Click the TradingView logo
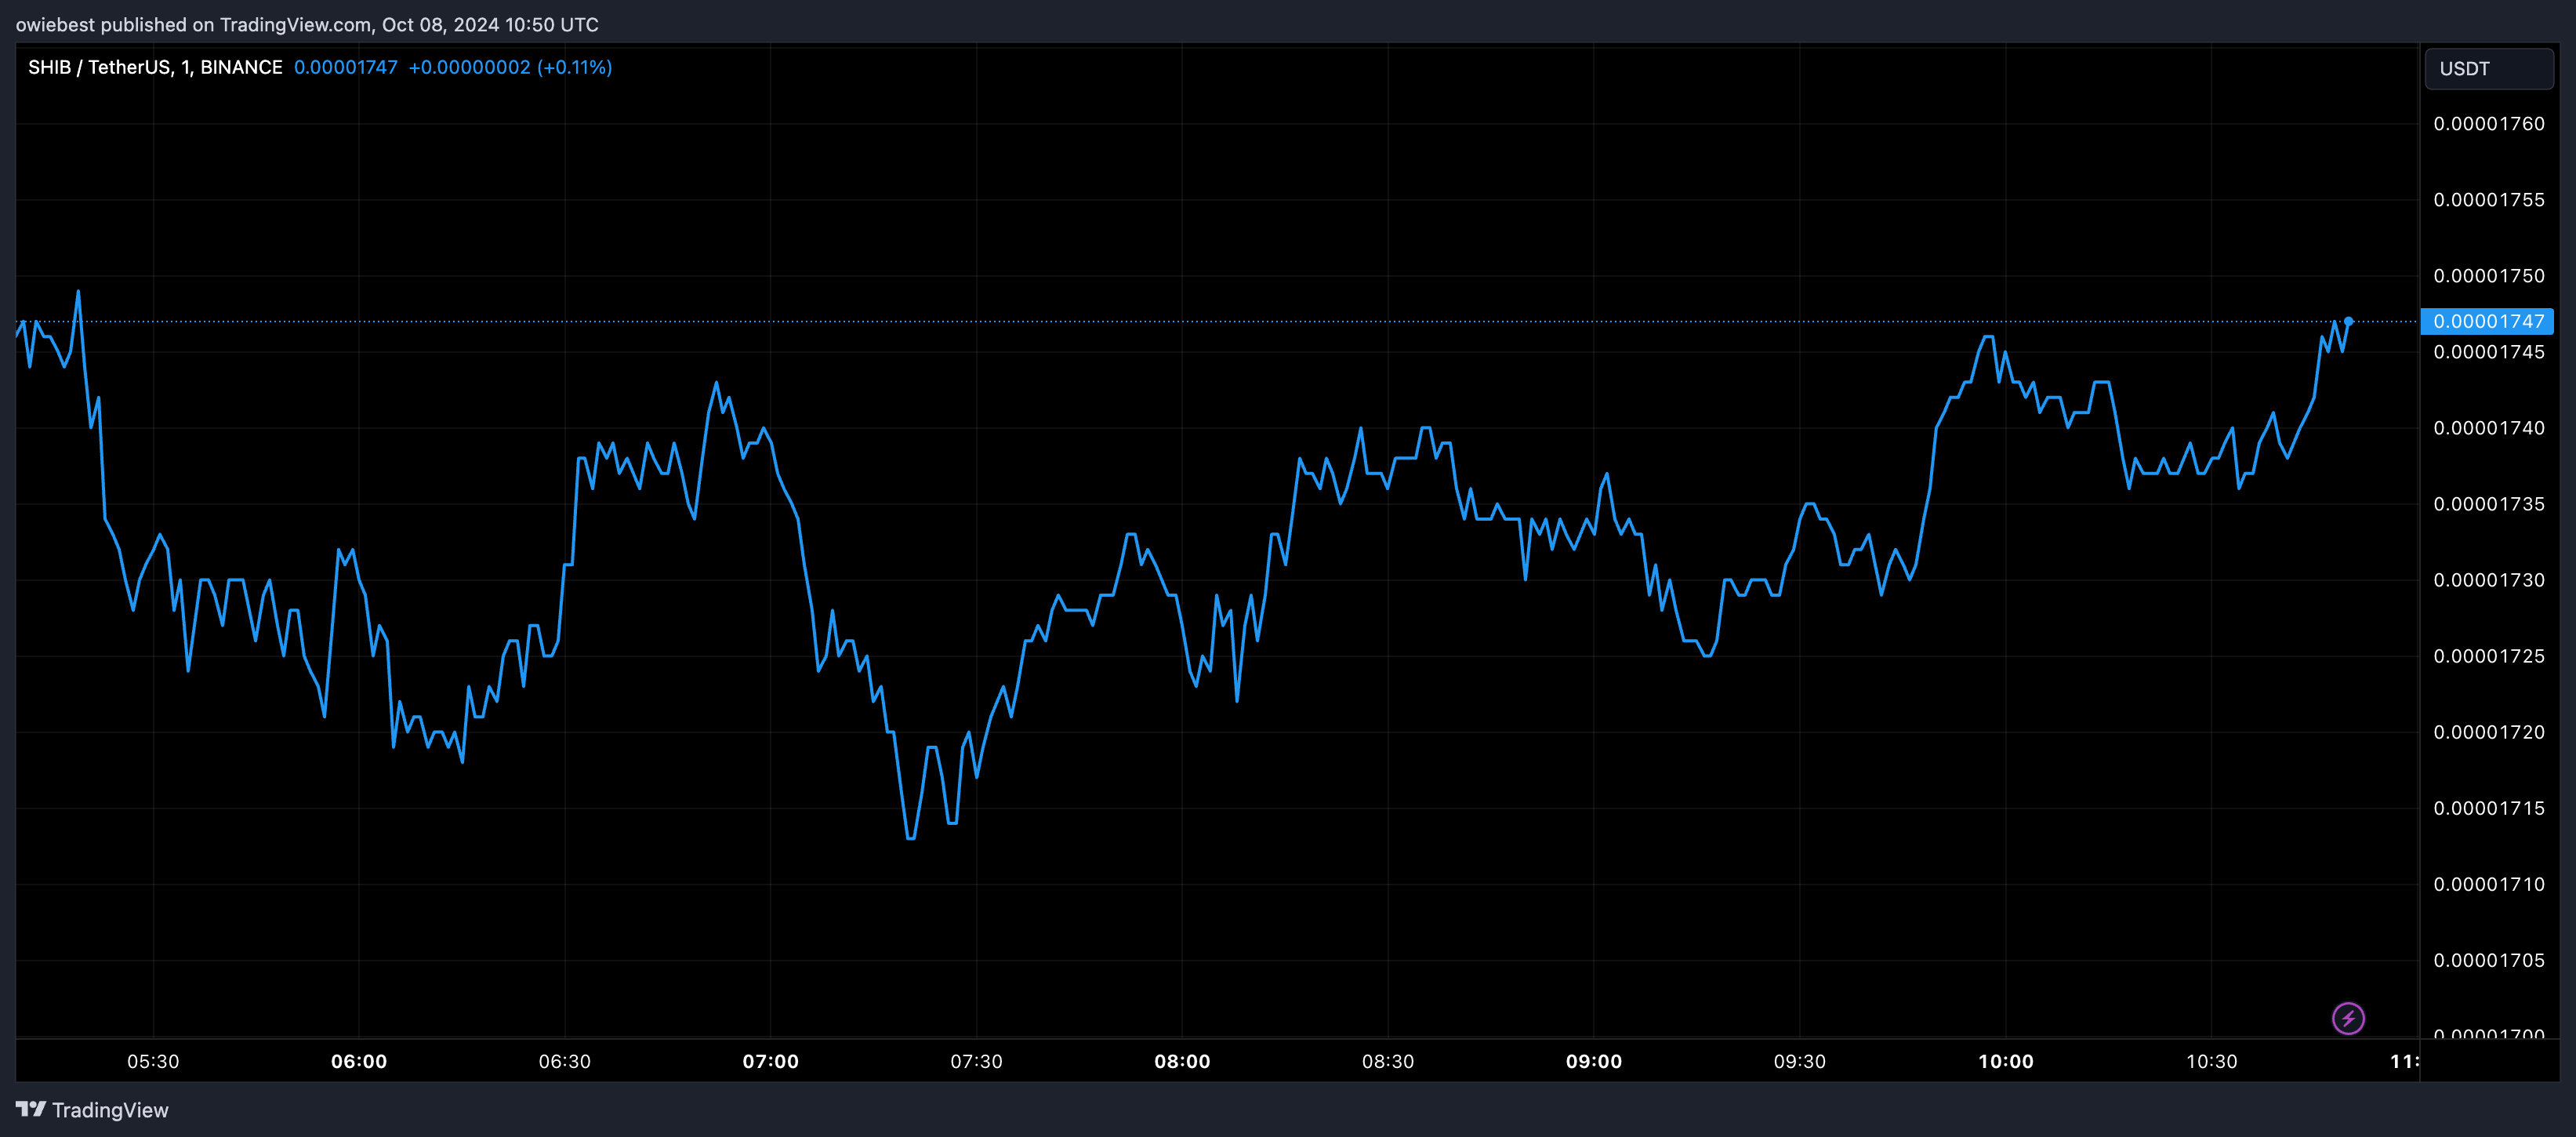 click(92, 1110)
